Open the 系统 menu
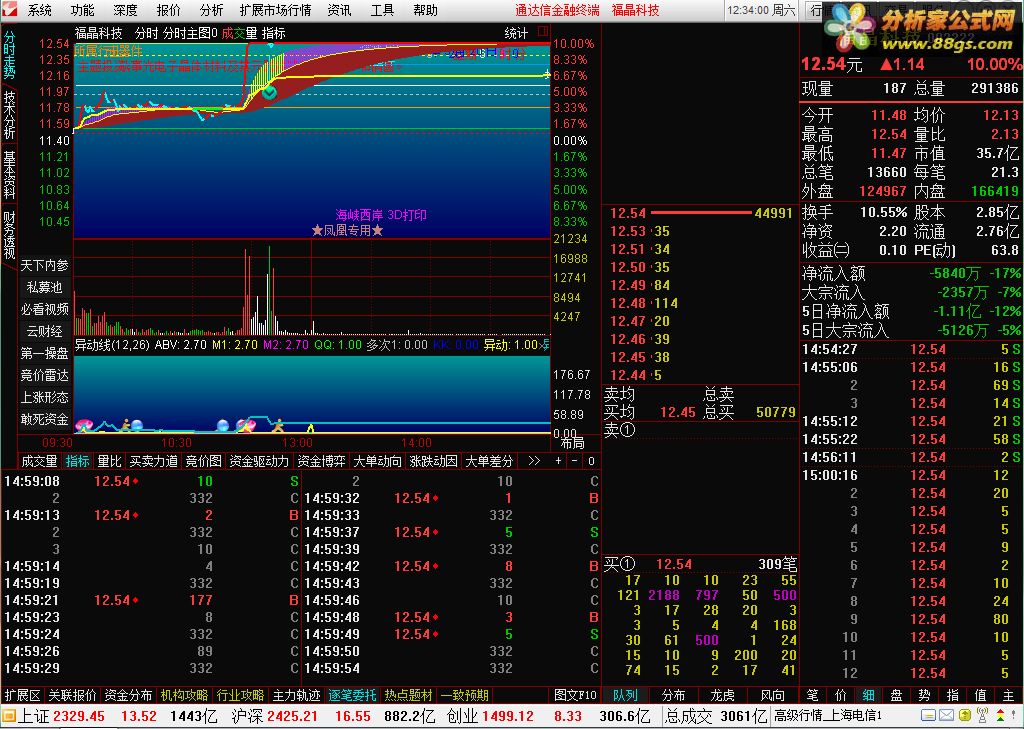This screenshot has width=1024, height=729. [39, 10]
